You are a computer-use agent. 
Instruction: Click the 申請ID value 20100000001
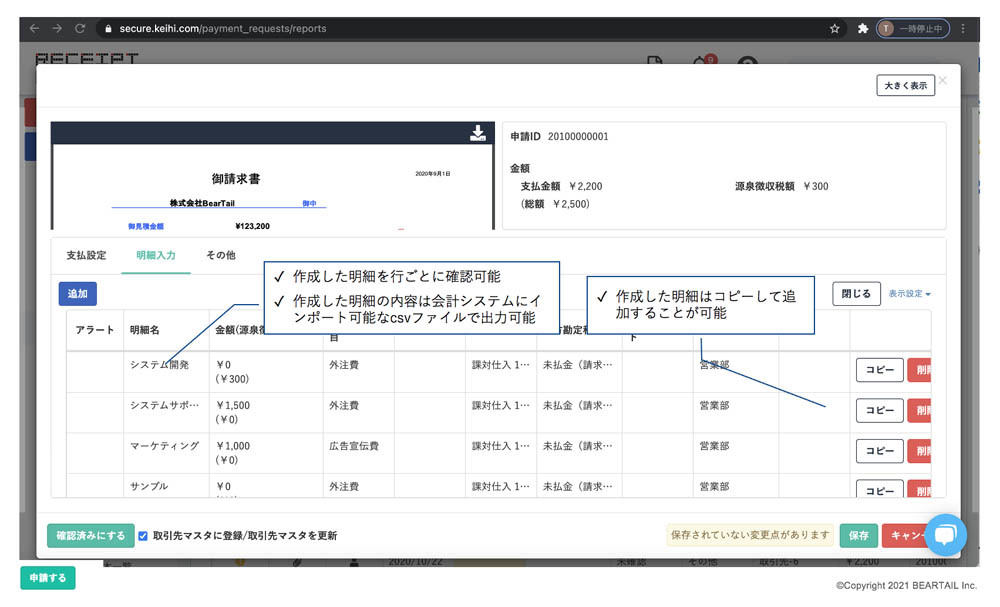(x=578, y=136)
